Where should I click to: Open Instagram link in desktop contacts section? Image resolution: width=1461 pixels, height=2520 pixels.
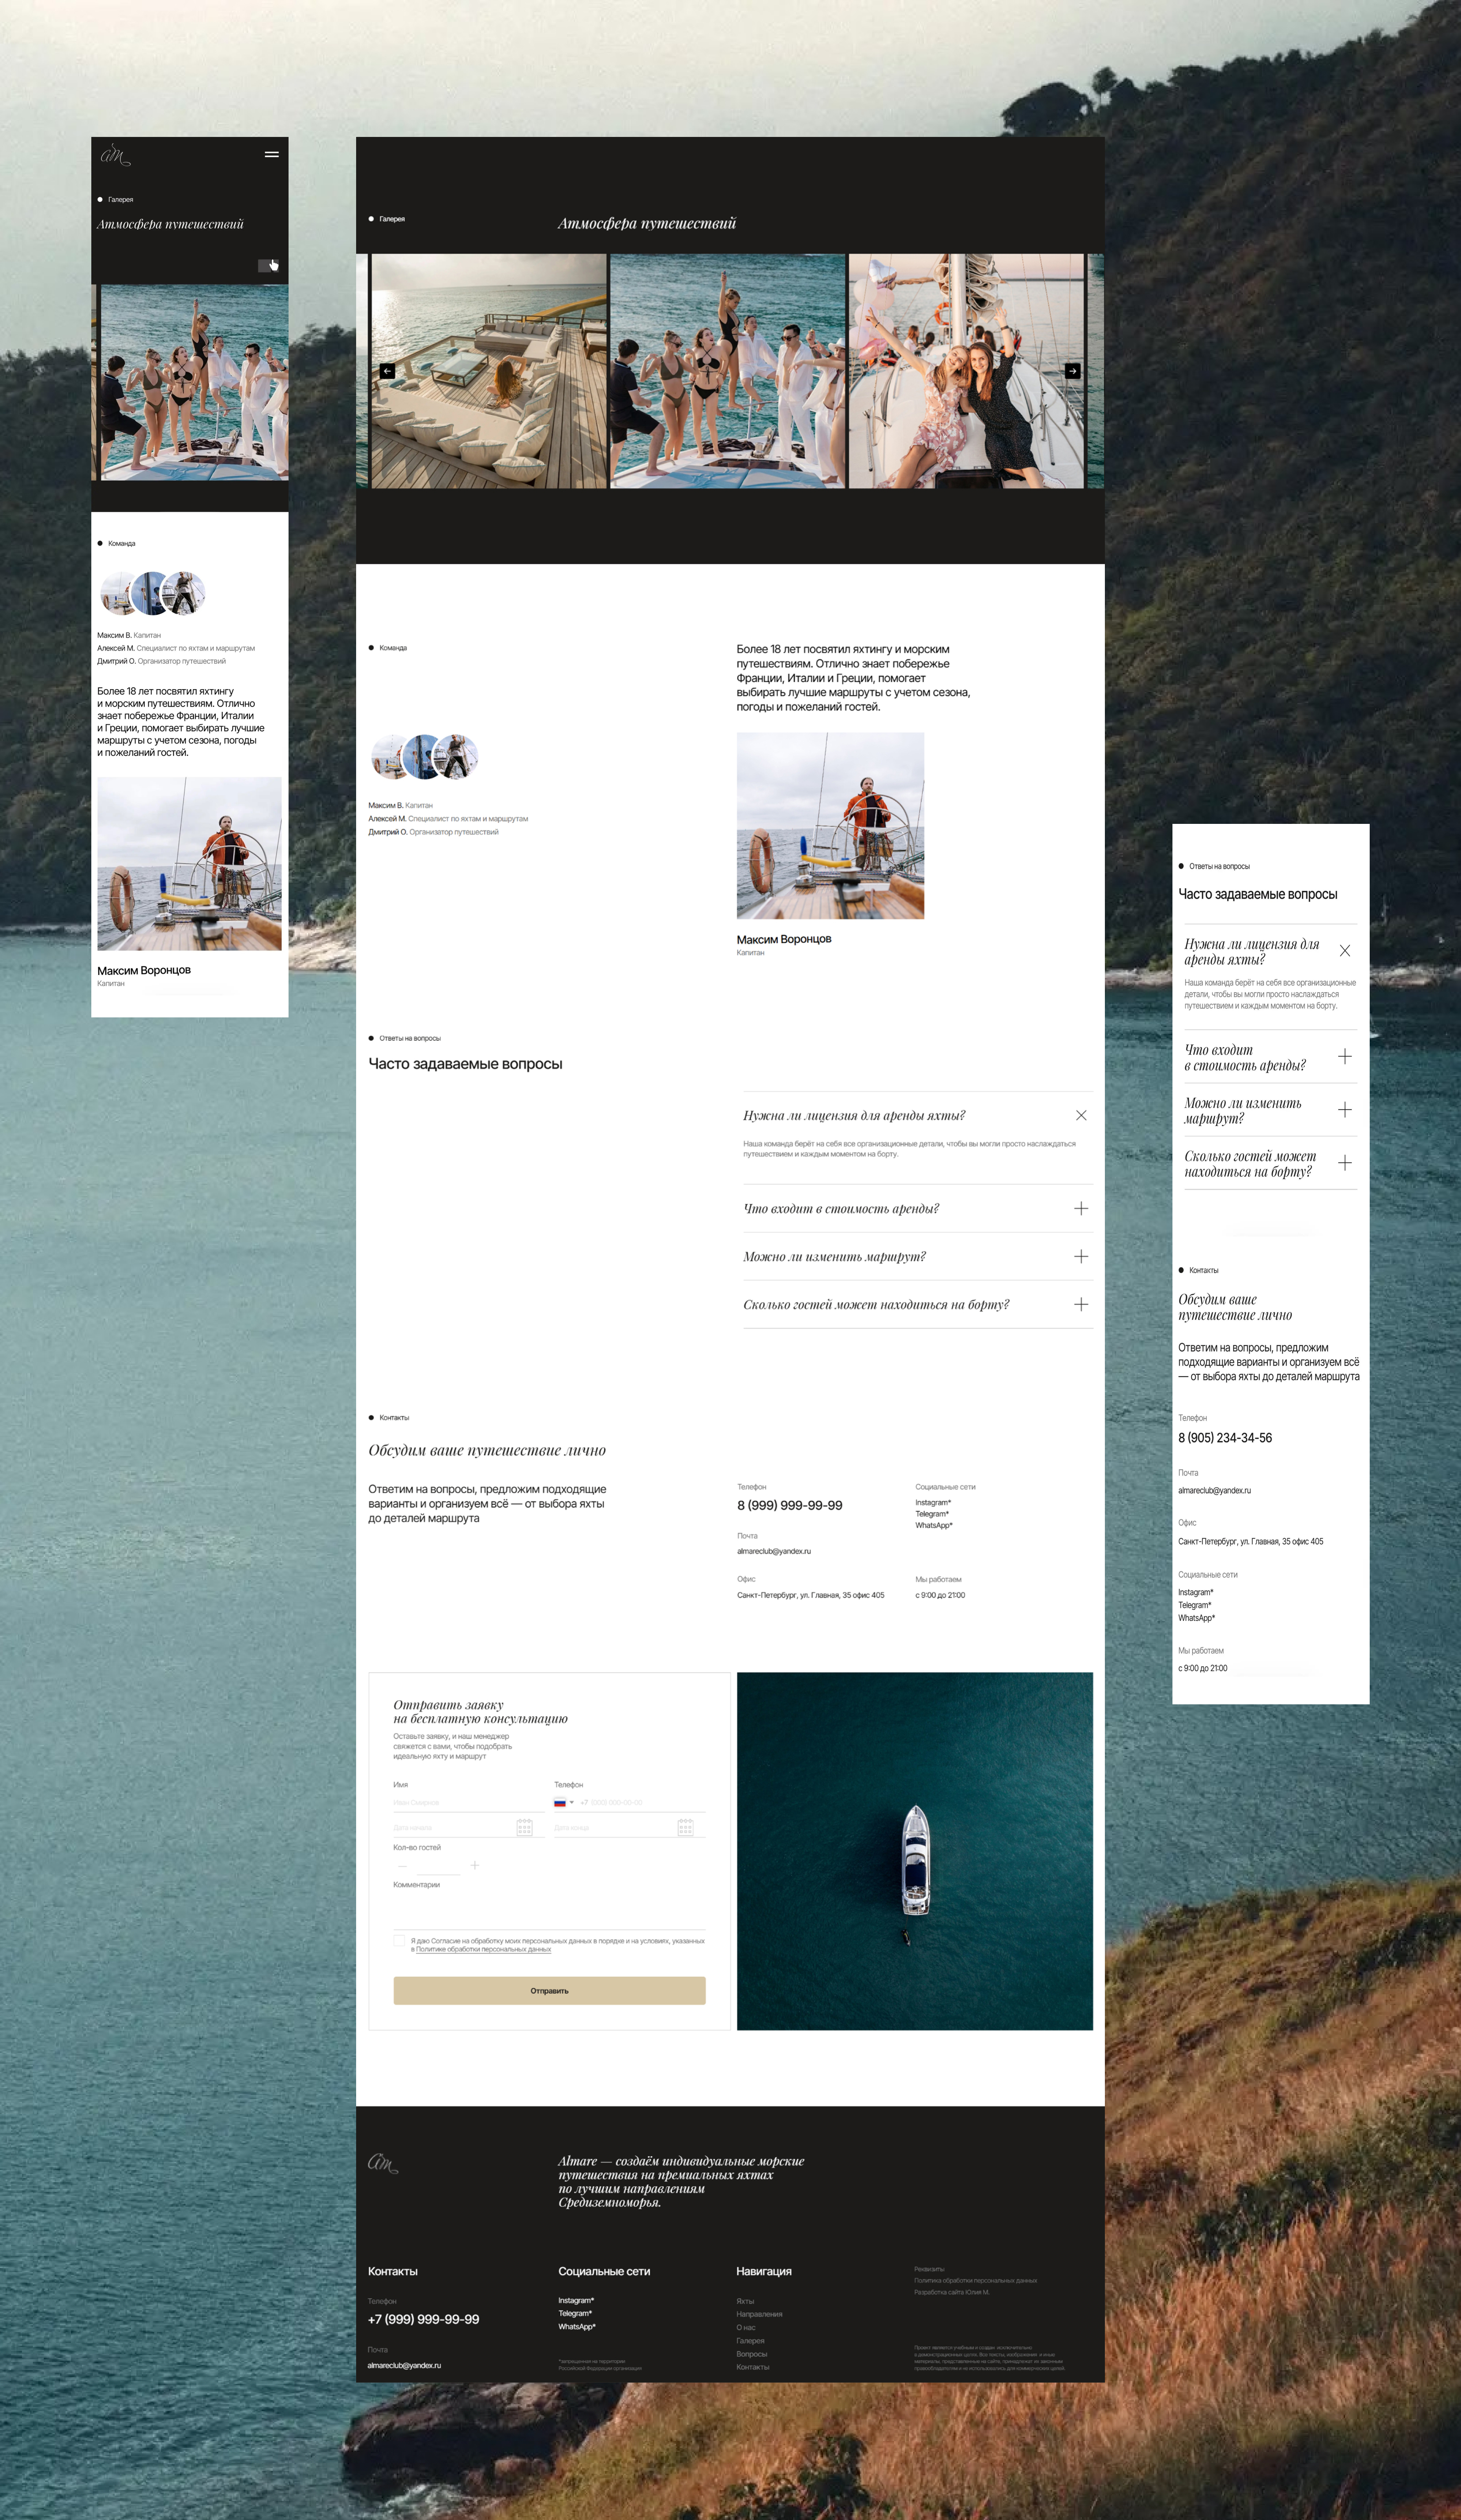point(933,1502)
